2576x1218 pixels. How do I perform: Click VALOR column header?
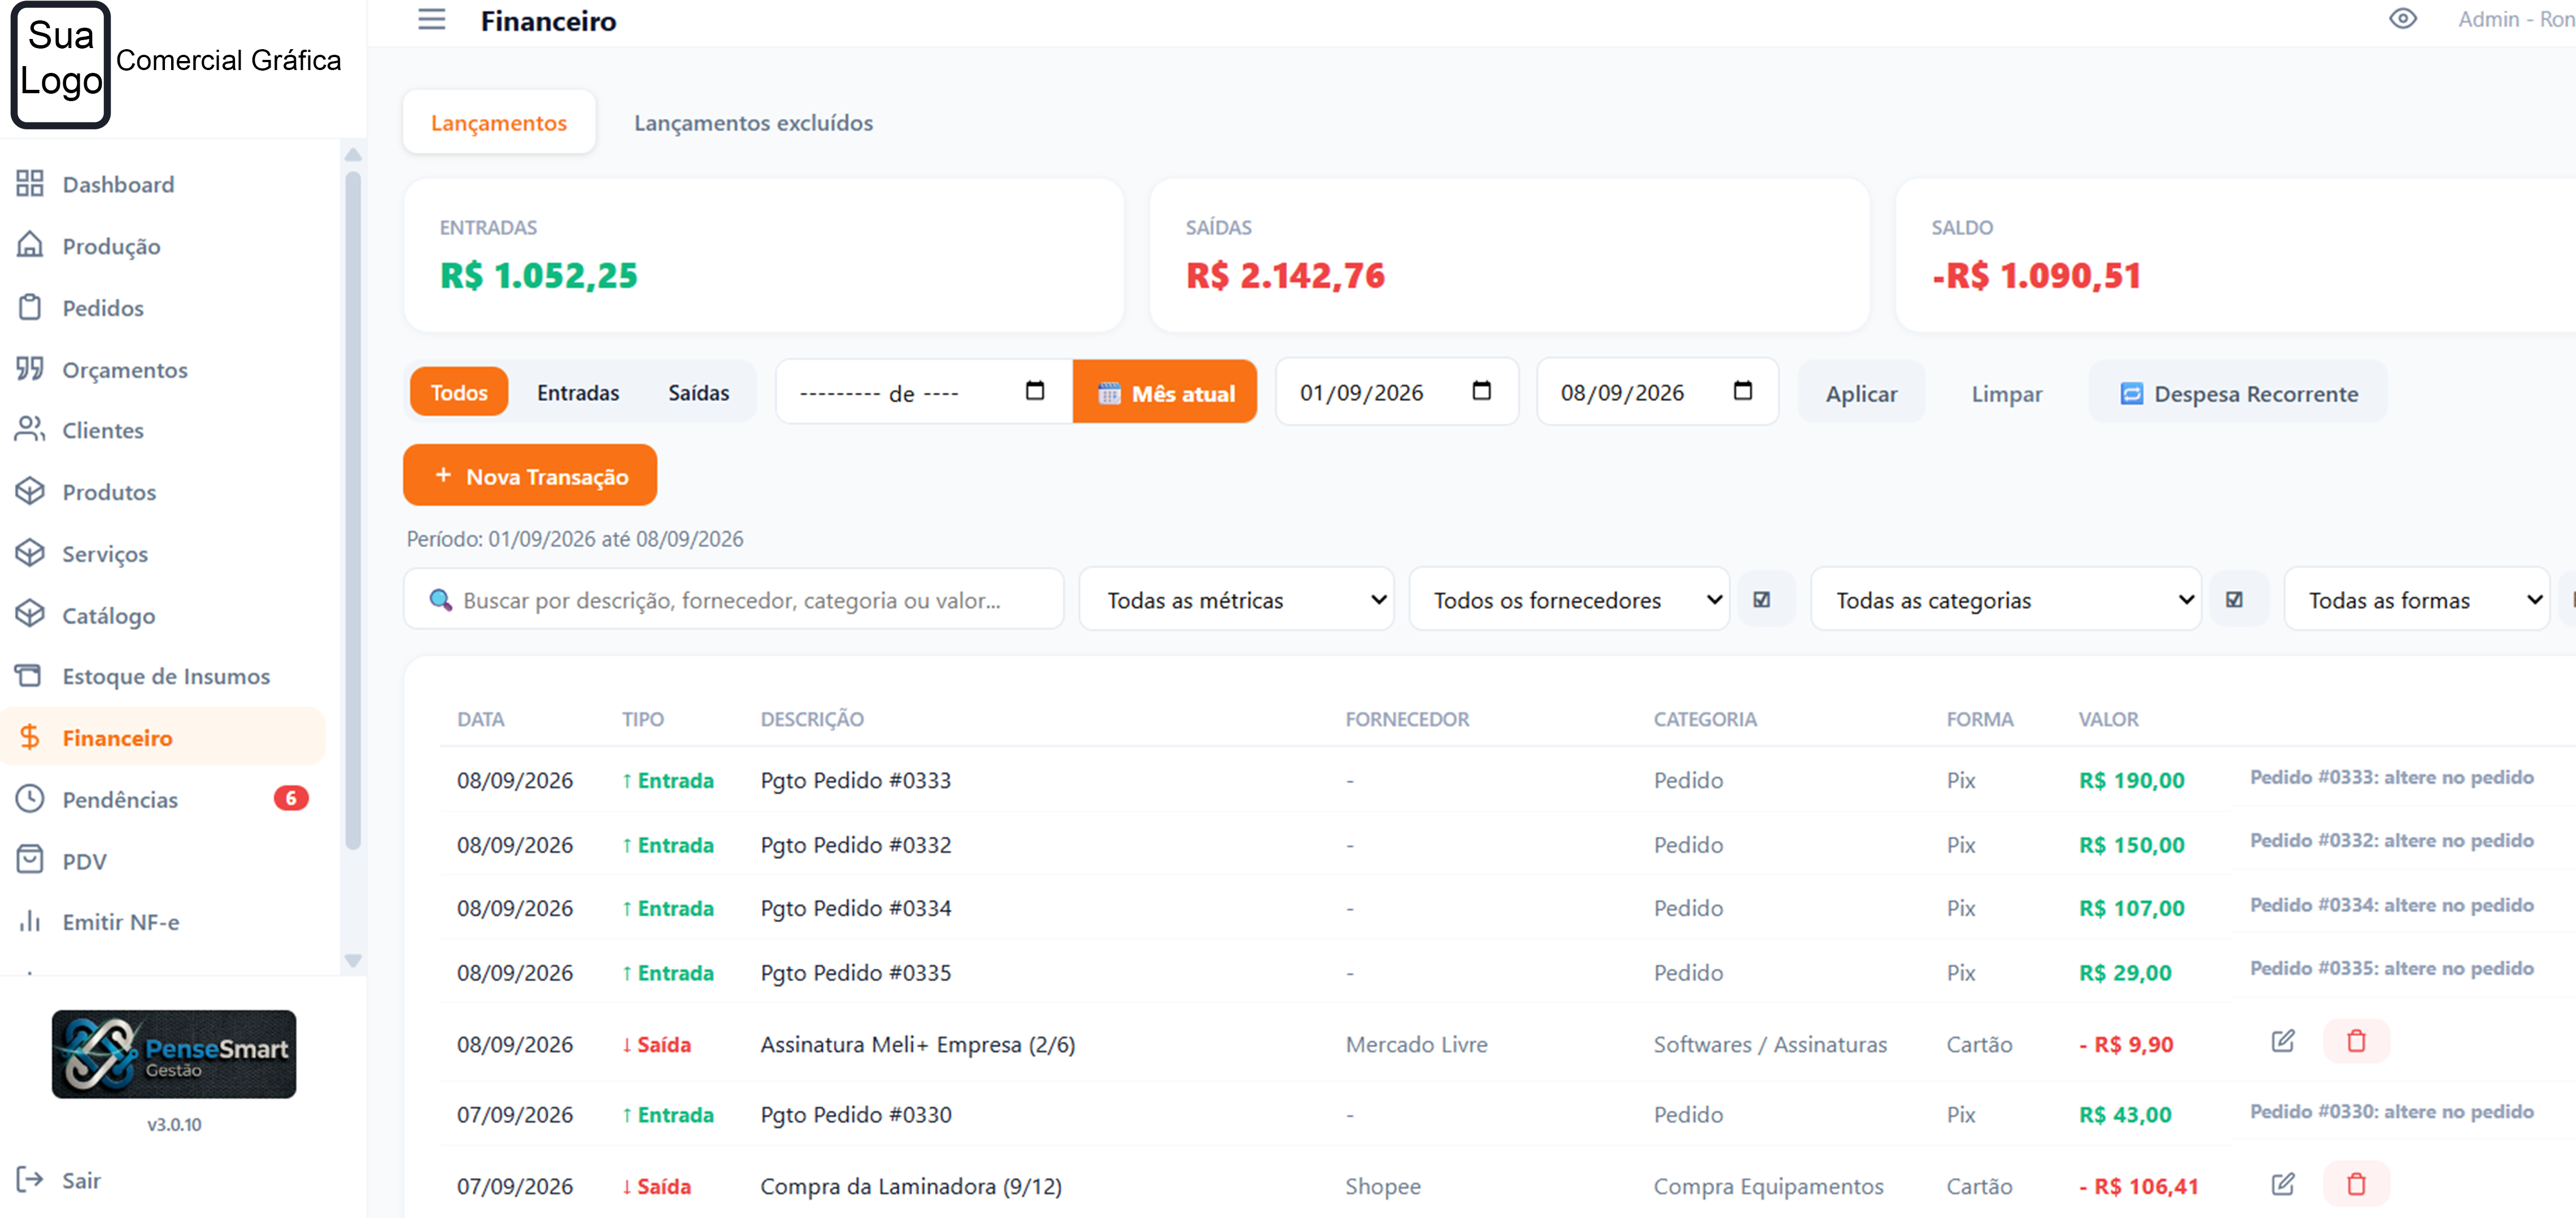[x=2108, y=719]
